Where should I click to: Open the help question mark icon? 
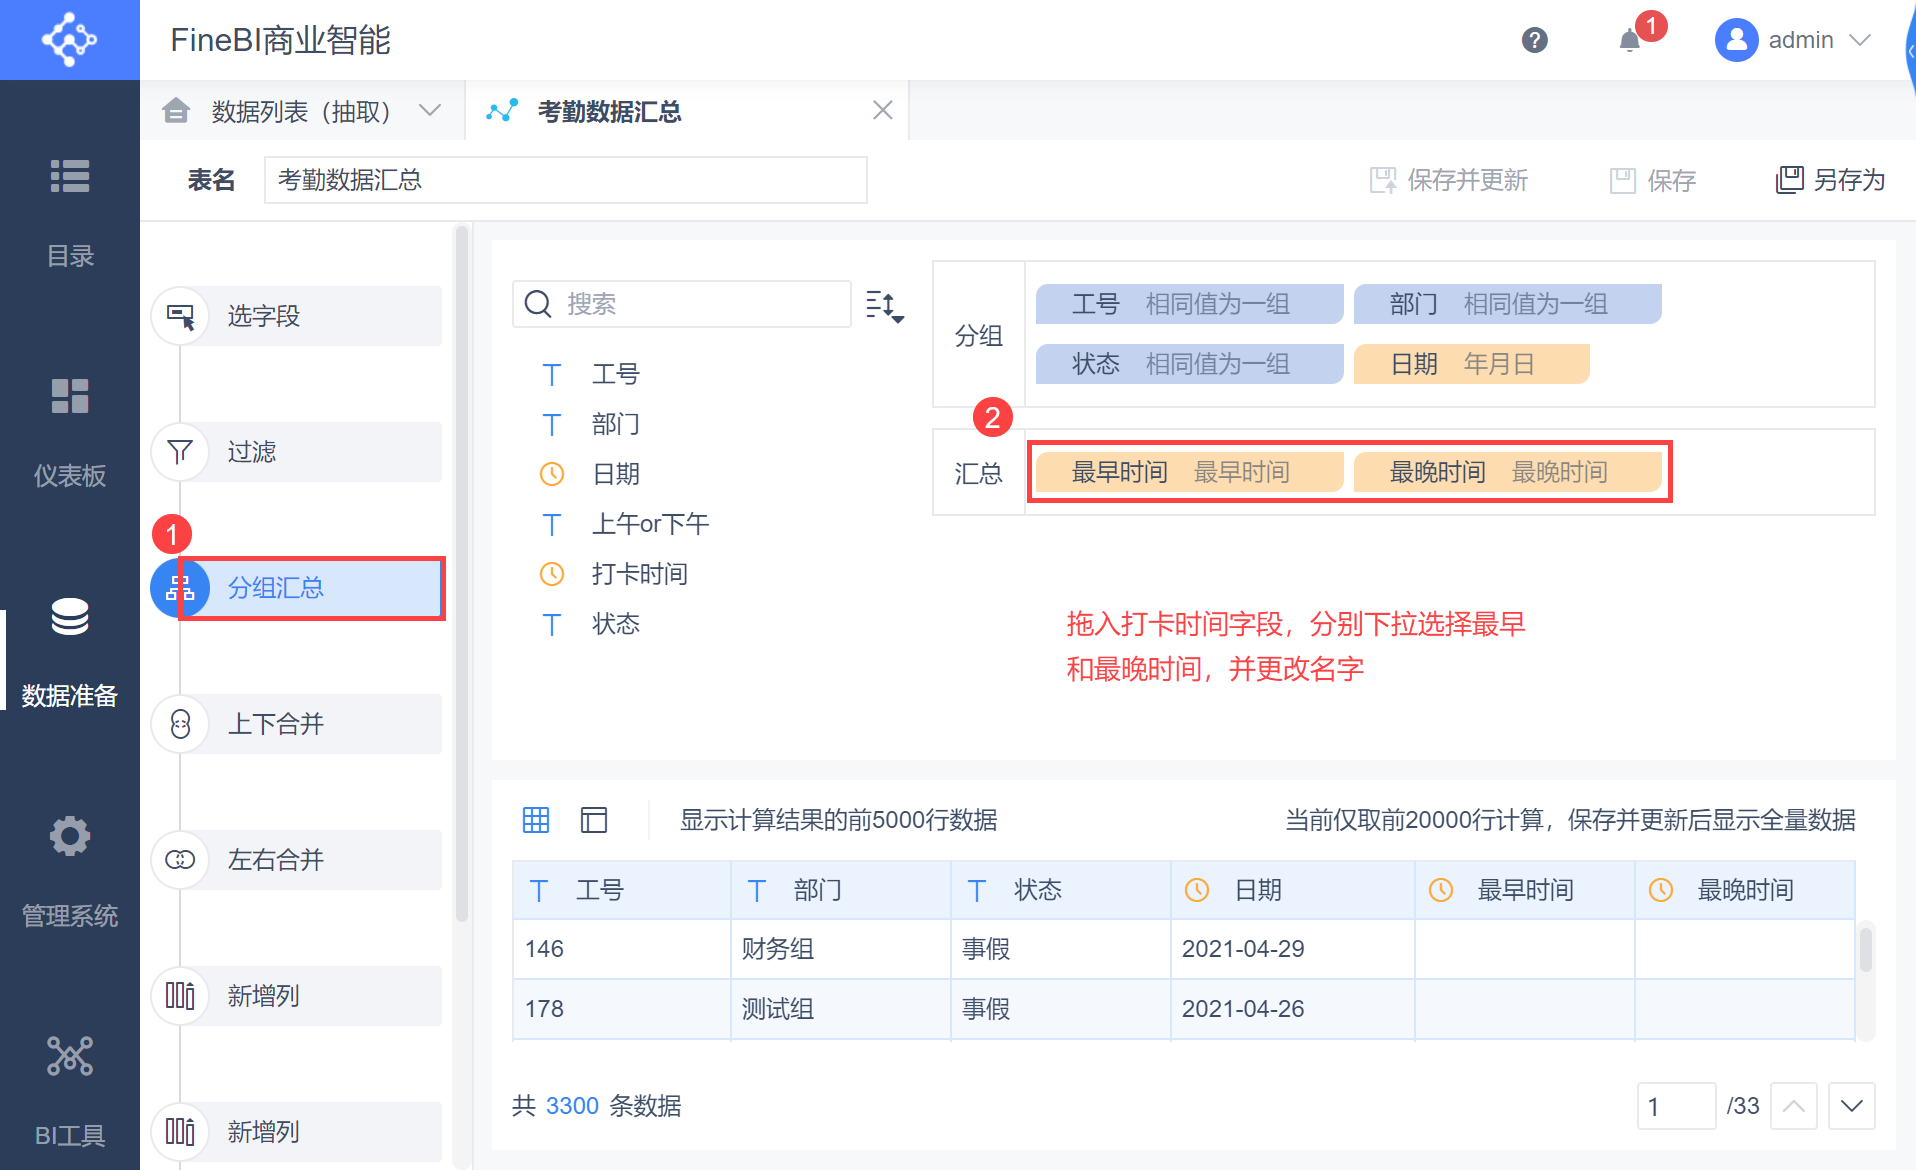coord(1534,40)
